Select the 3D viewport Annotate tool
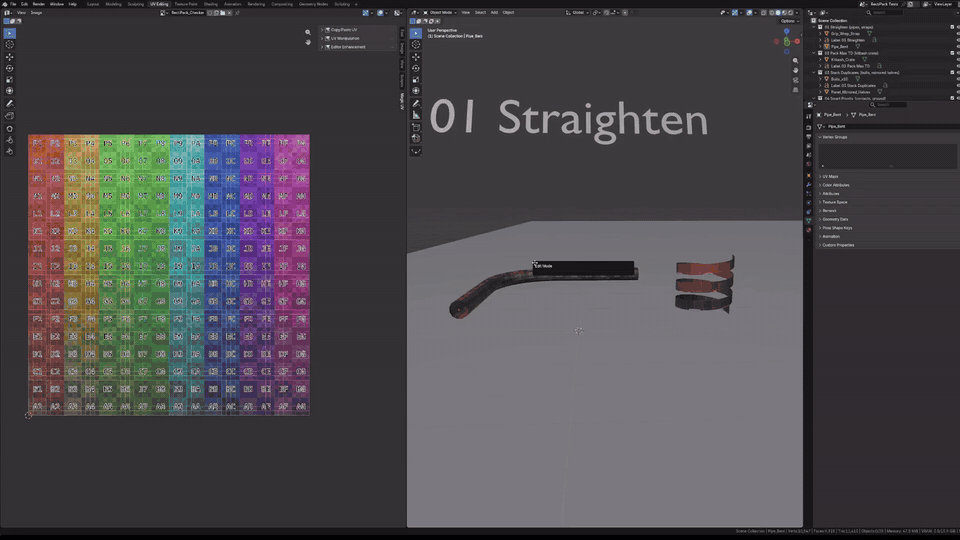 (416, 103)
